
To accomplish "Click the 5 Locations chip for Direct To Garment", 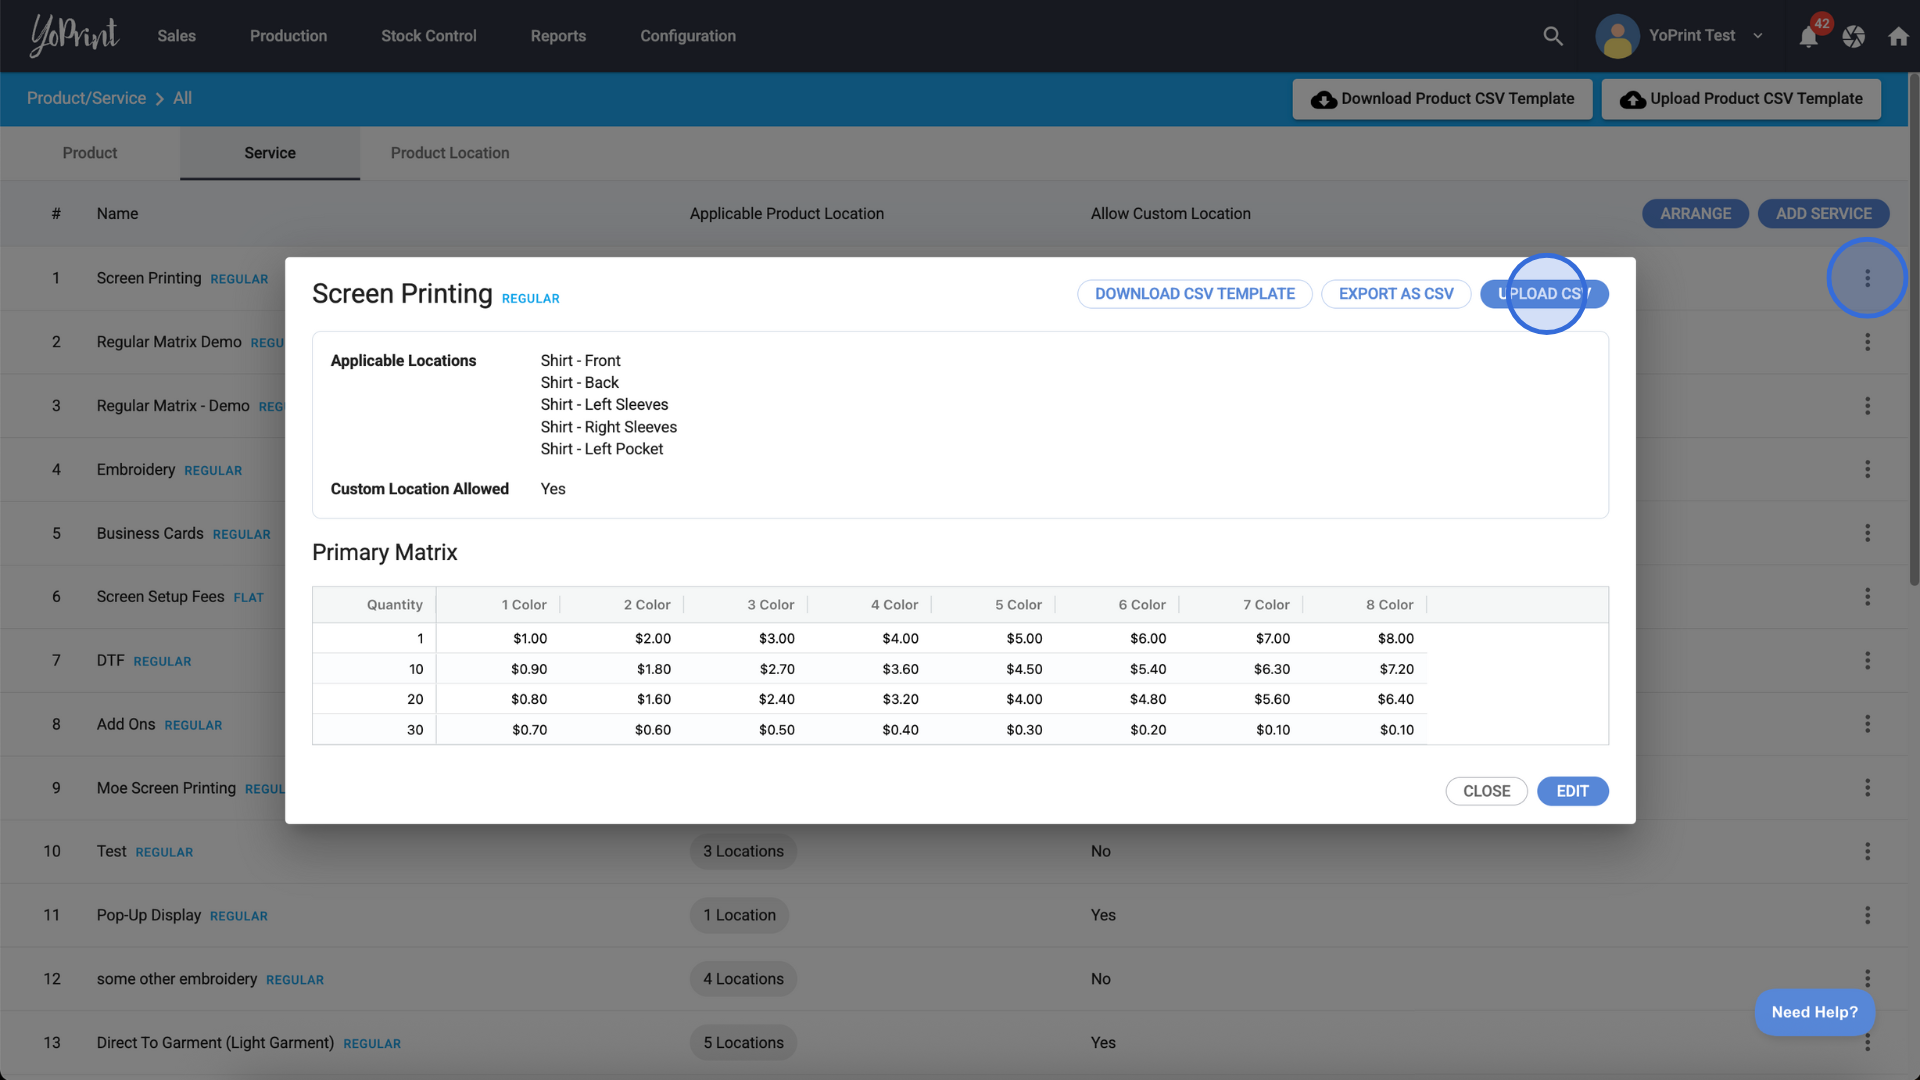I will tap(743, 1043).
